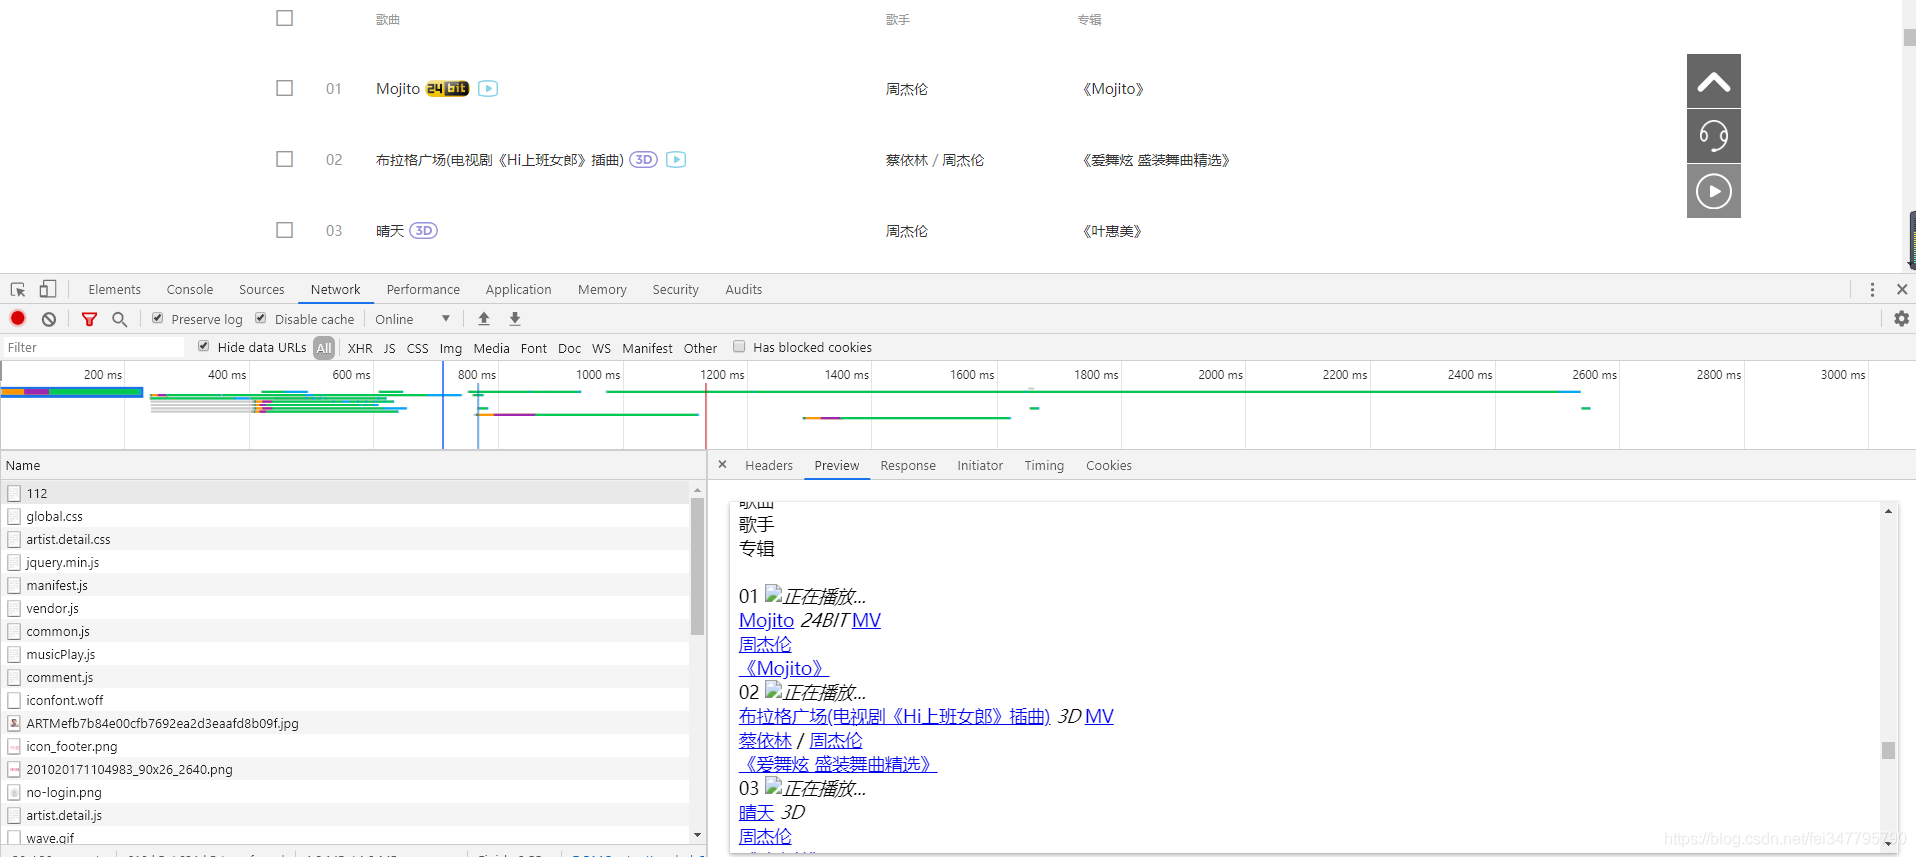Switch to Elements panel tab
The image size is (1916, 857).
tap(114, 289)
